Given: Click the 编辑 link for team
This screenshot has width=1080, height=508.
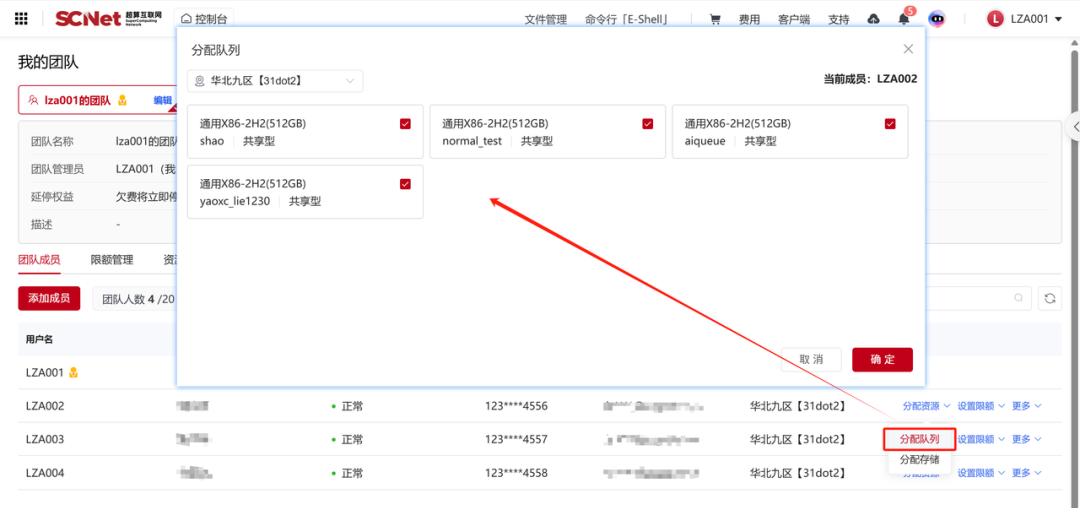Looking at the screenshot, I should 163,100.
